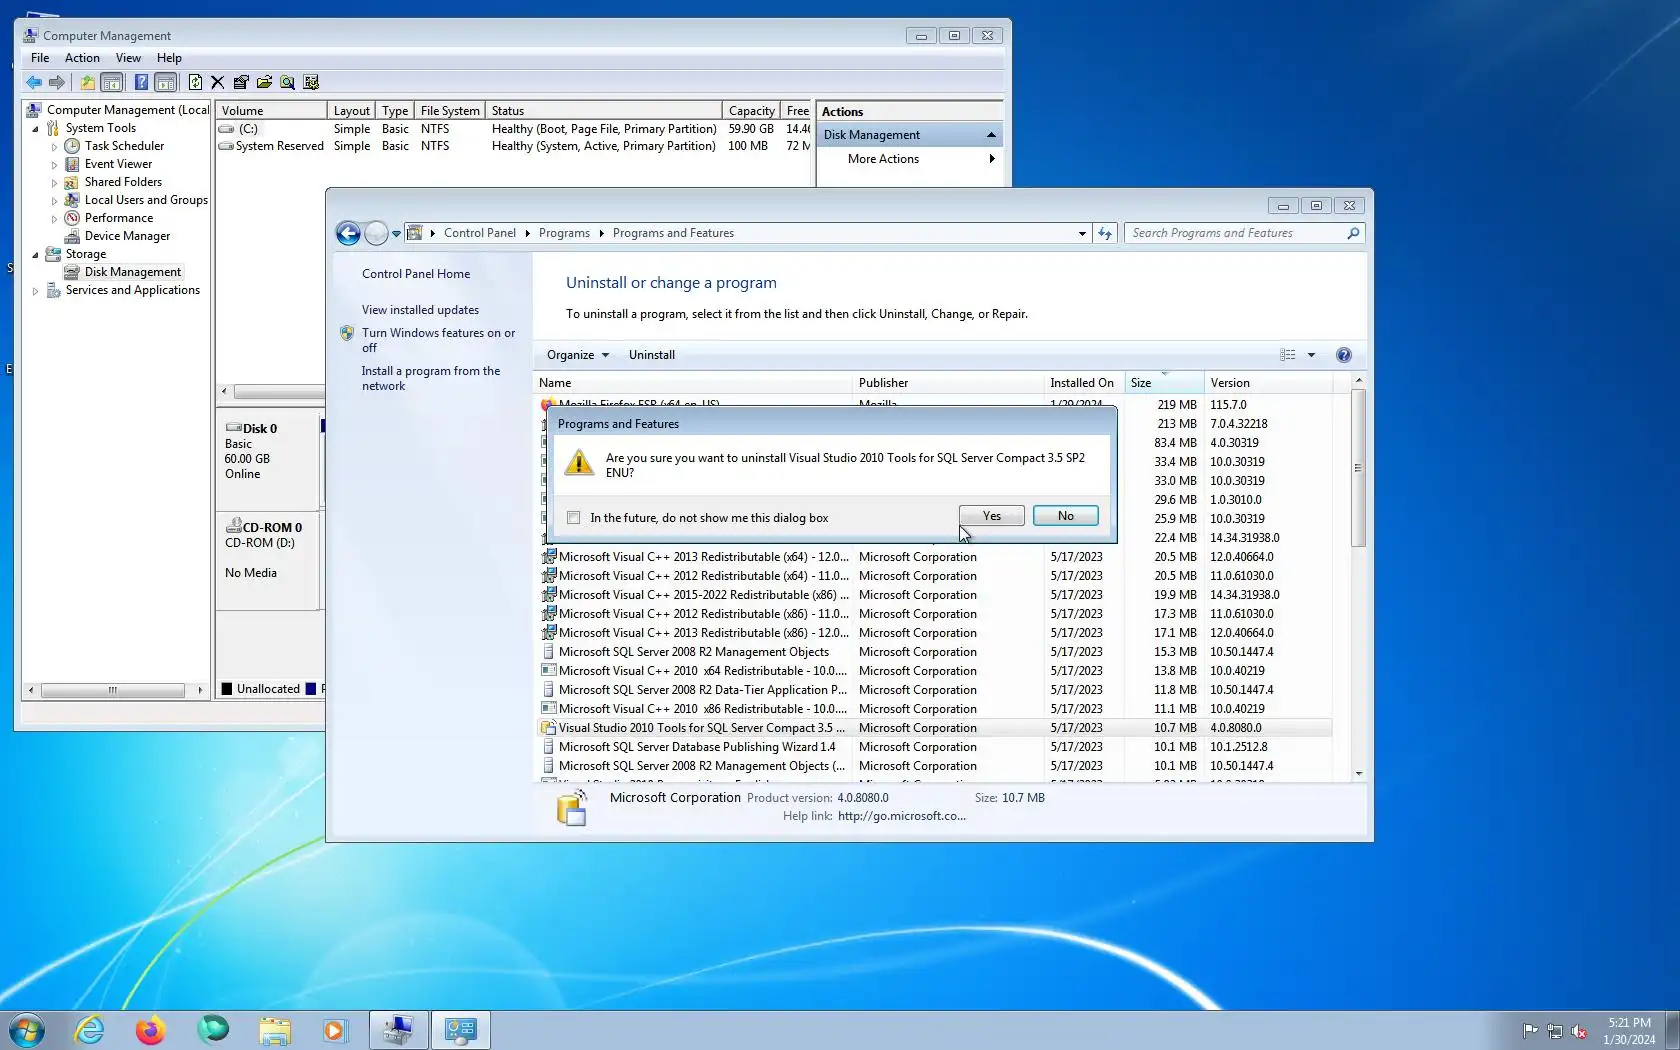Viewport: 1680px width, 1050px height.
Task: Expand the Task Scheduler tree node
Action: pyautogui.click(x=54, y=147)
